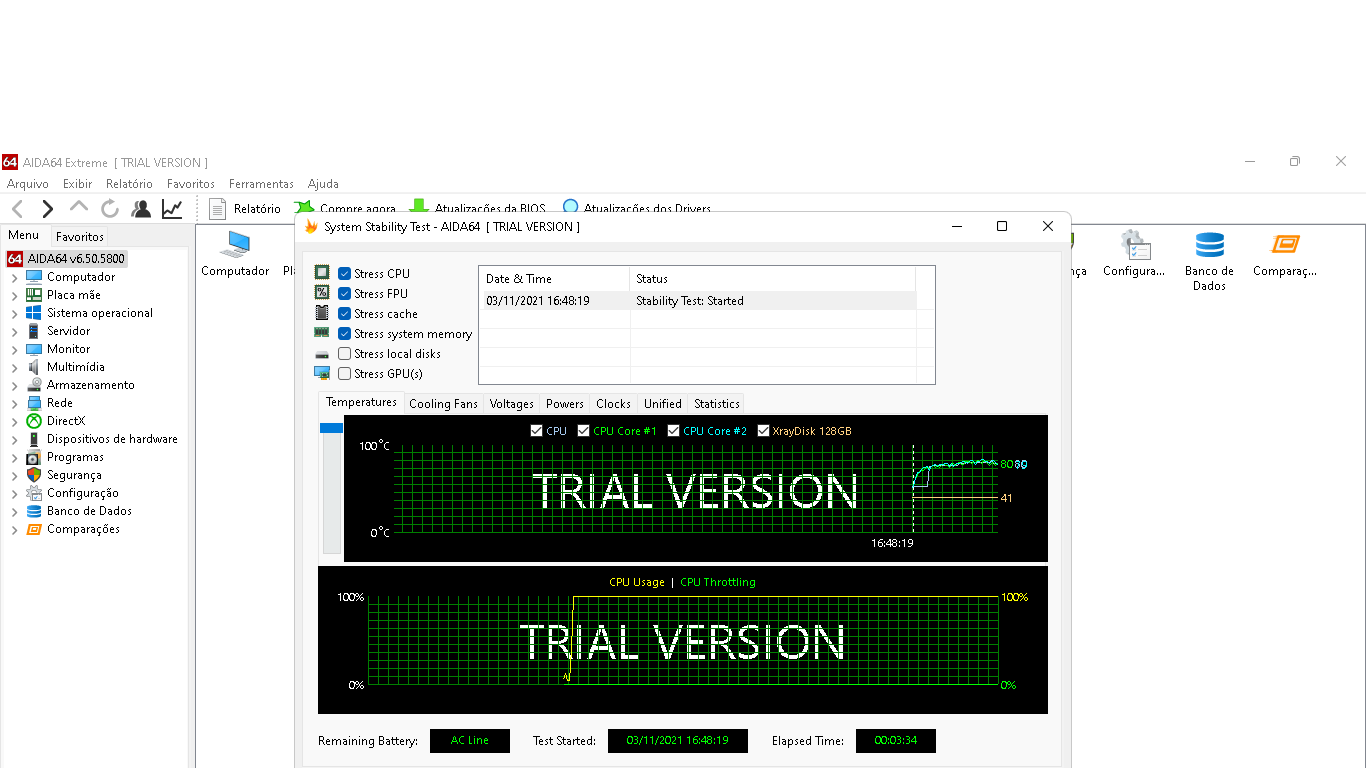Toggle the CPU graph checkbox

click(x=537, y=431)
